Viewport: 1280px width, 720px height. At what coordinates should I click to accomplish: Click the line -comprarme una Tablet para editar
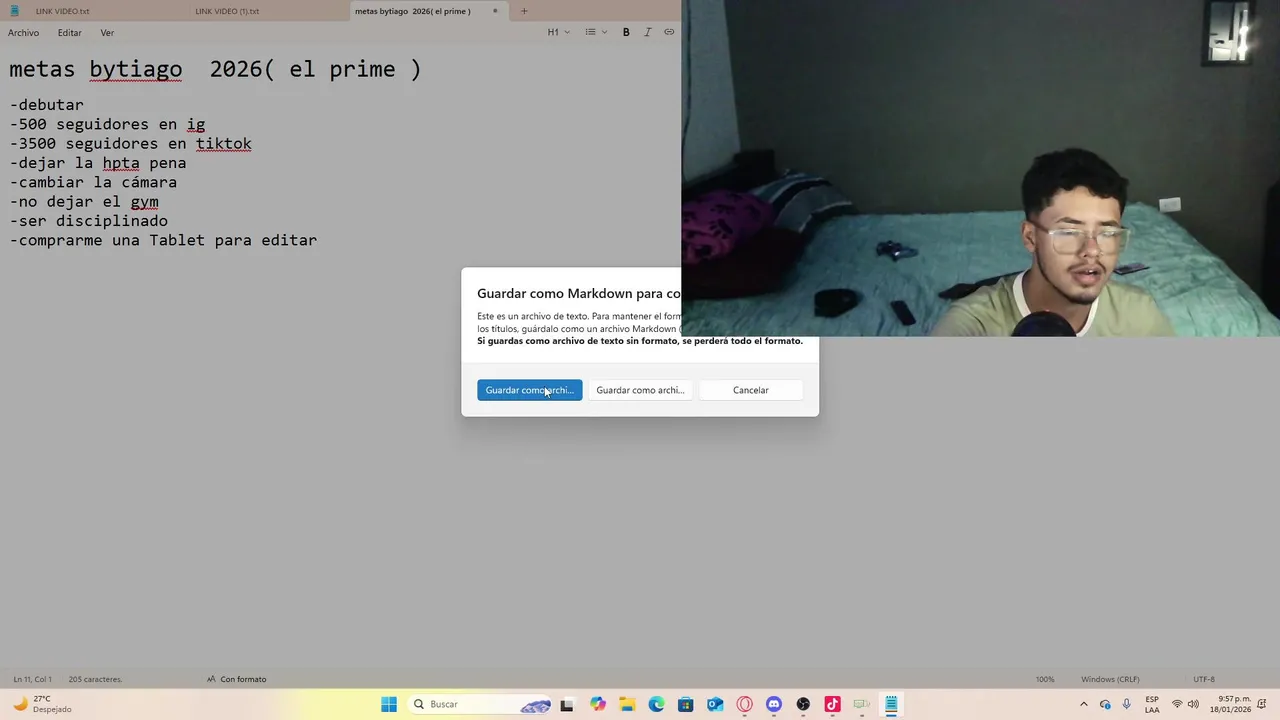click(163, 240)
